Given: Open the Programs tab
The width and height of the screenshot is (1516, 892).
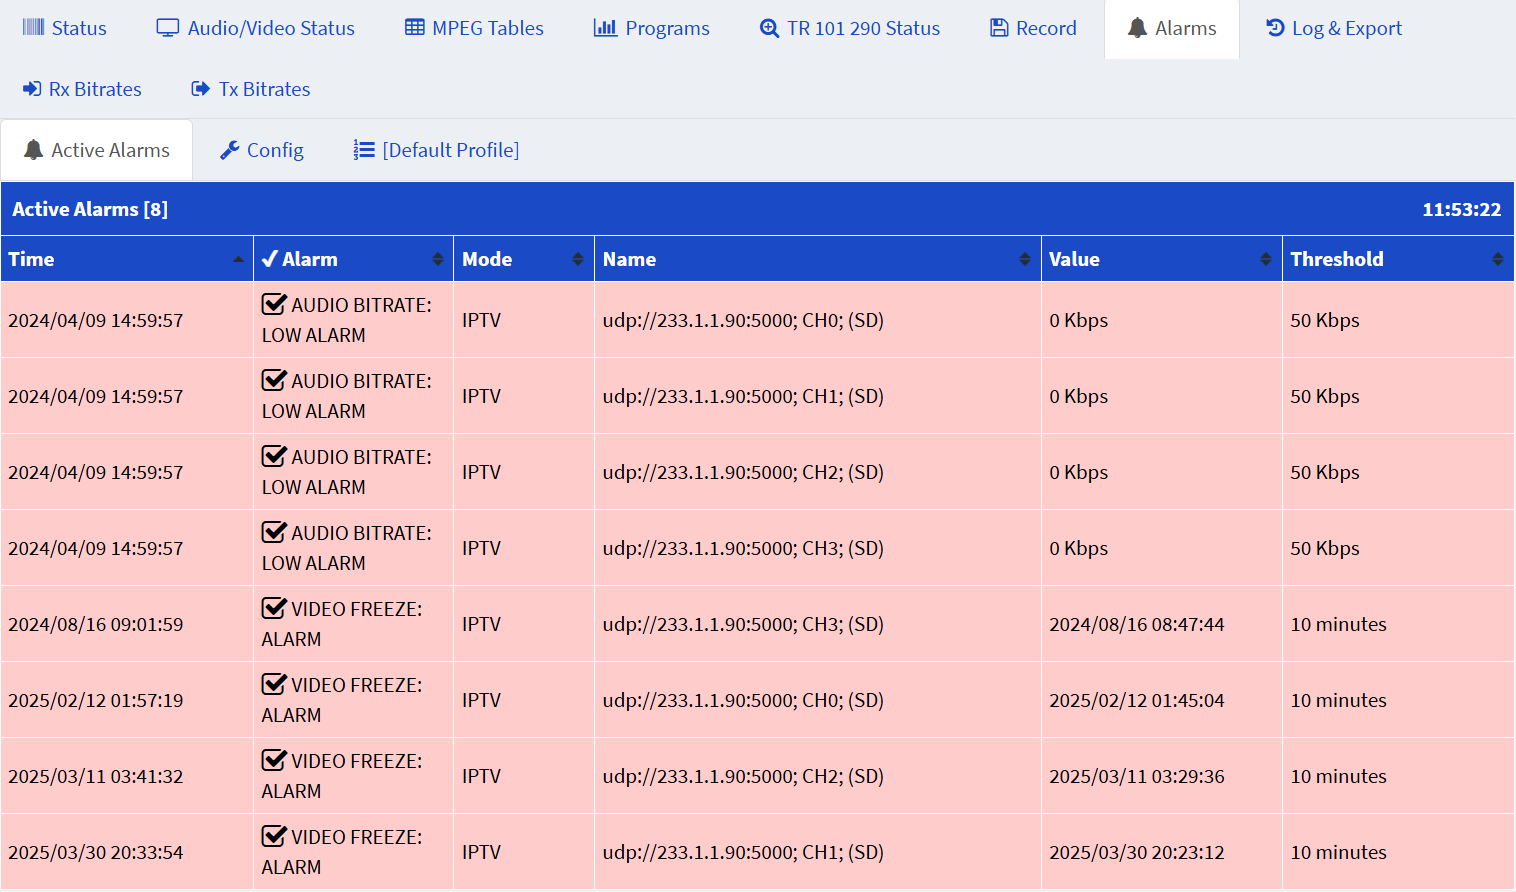Looking at the screenshot, I should point(651,28).
